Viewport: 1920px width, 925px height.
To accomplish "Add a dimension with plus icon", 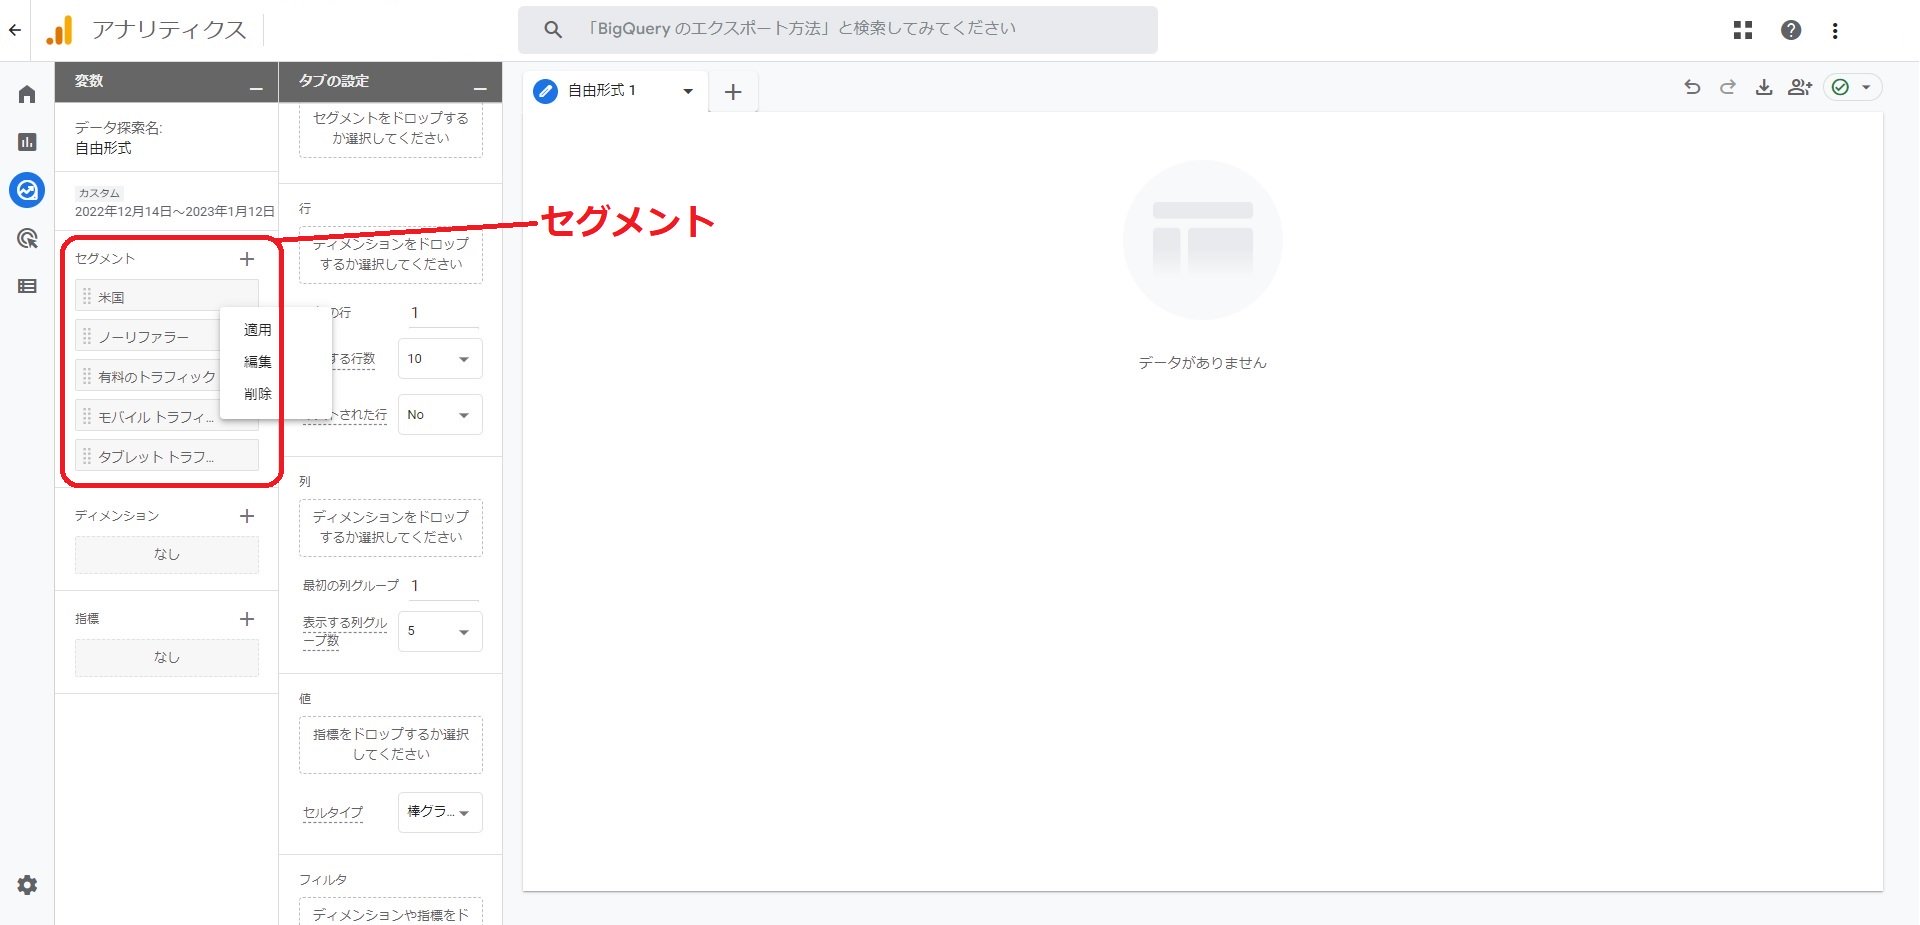I will coord(247,516).
